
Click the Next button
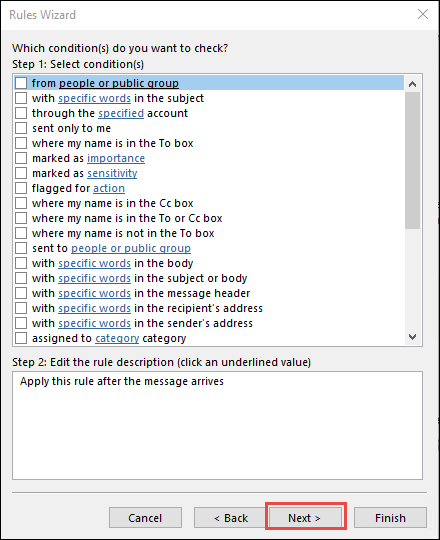pyautogui.click(x=305, y=518)
